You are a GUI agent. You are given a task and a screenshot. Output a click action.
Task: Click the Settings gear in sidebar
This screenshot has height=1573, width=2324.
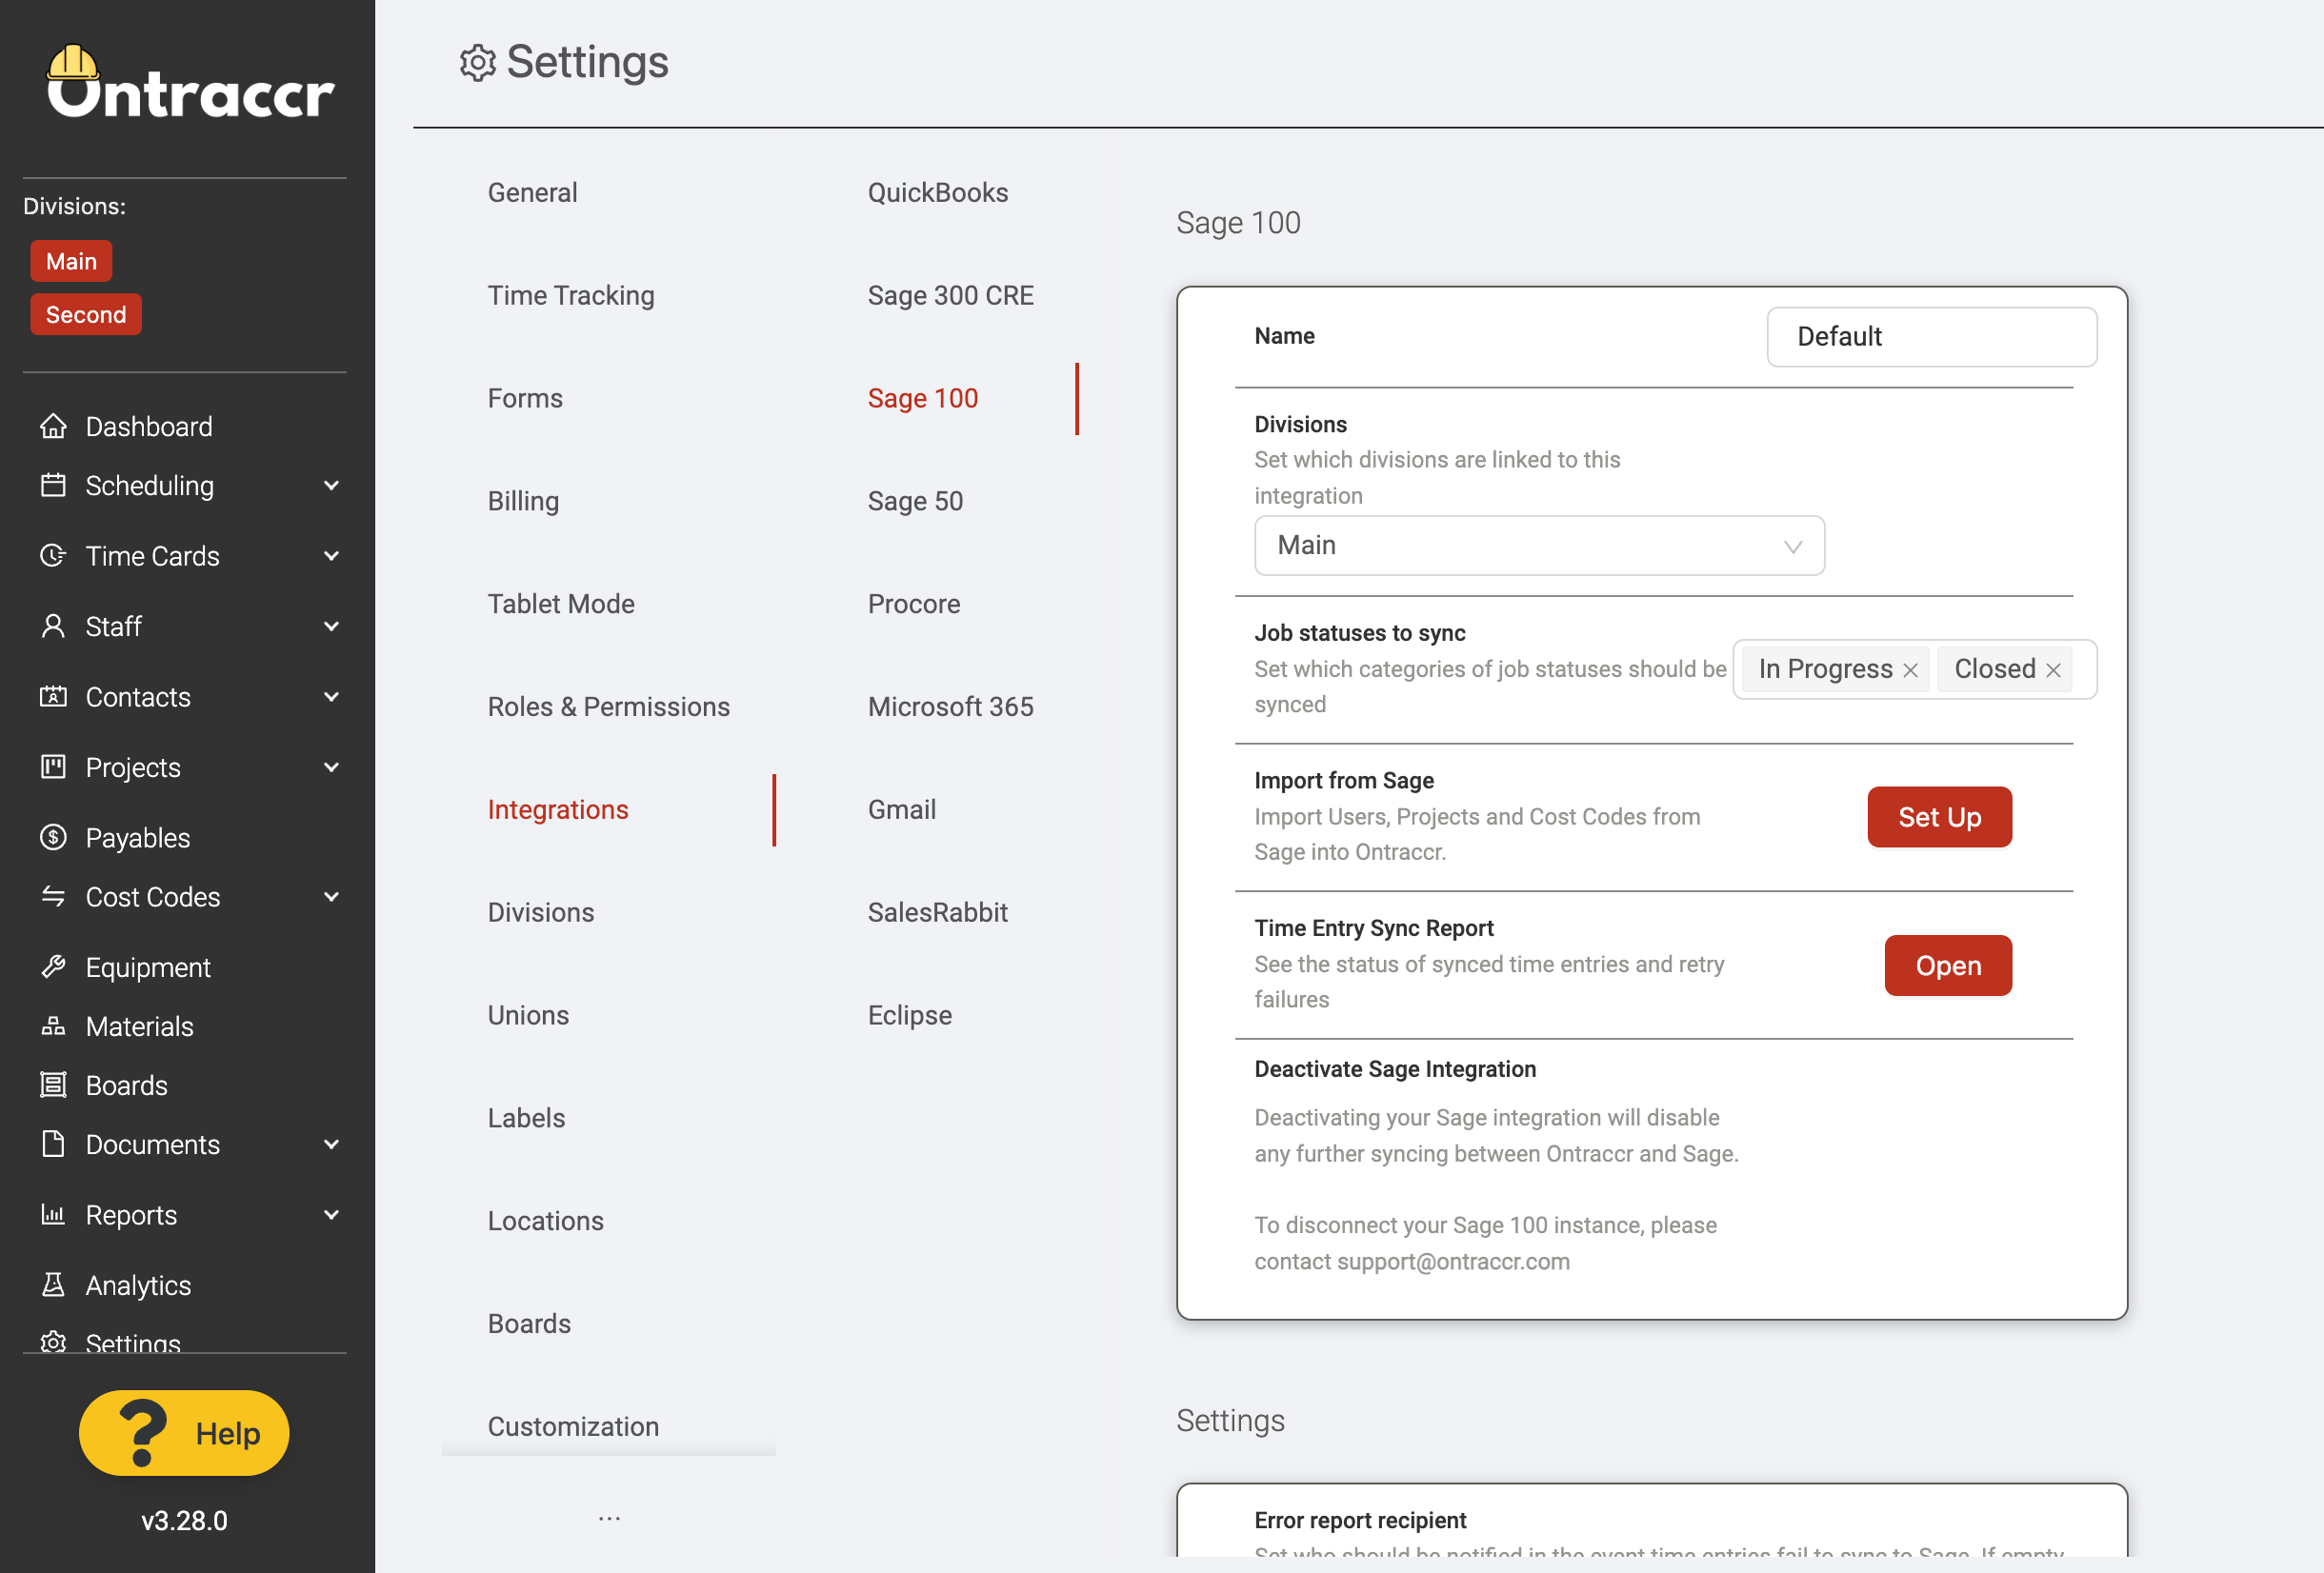53,1342
